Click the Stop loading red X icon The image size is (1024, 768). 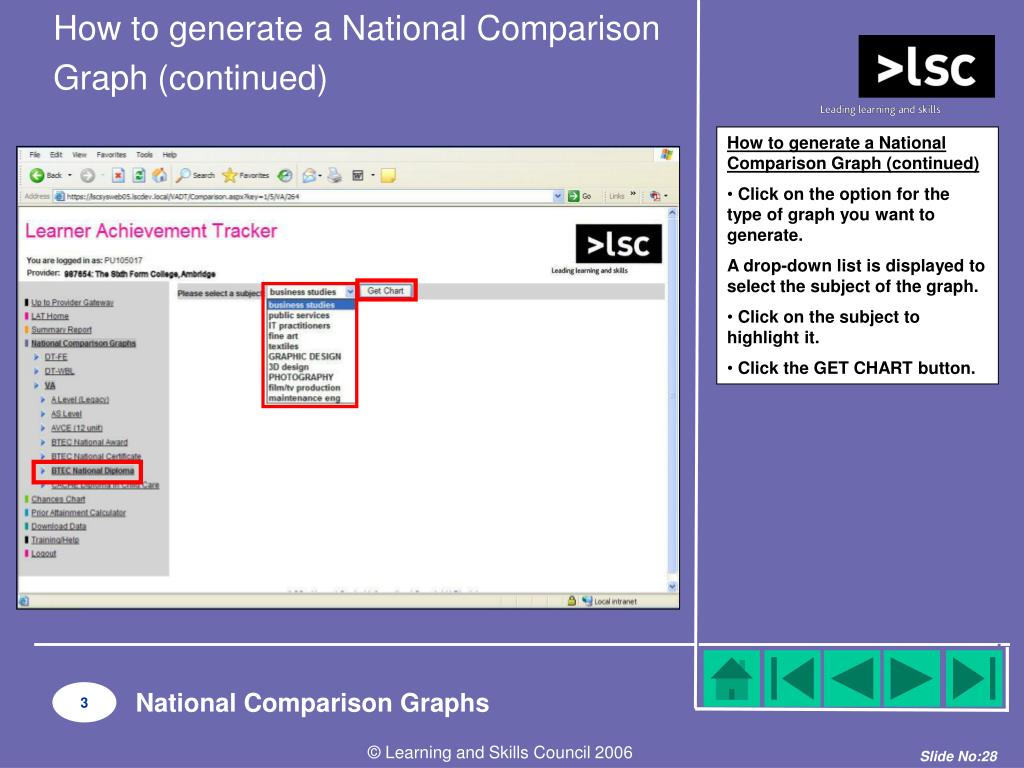118,175
